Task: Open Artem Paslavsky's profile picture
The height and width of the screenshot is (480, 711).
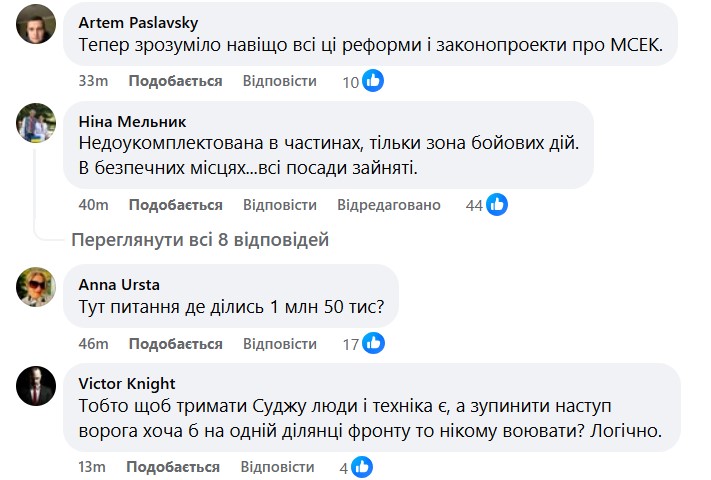Action: (x=37, y=23)
